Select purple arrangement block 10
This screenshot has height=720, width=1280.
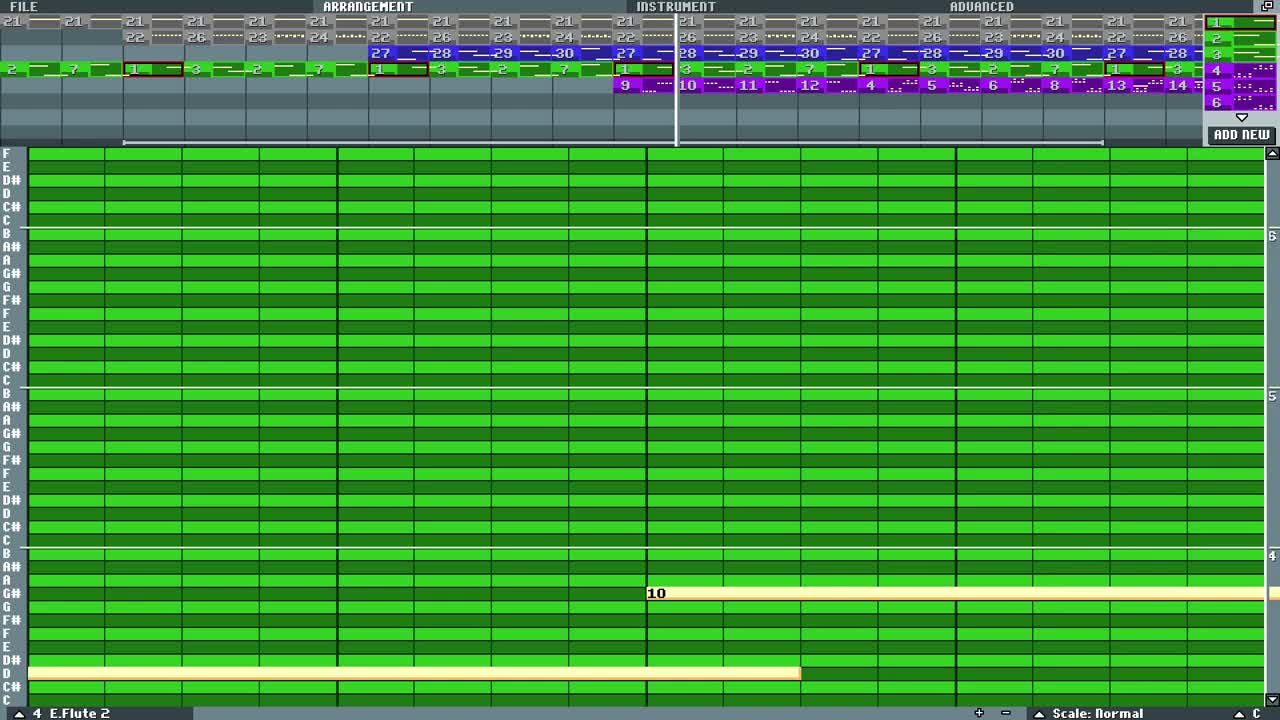(706, 85)
